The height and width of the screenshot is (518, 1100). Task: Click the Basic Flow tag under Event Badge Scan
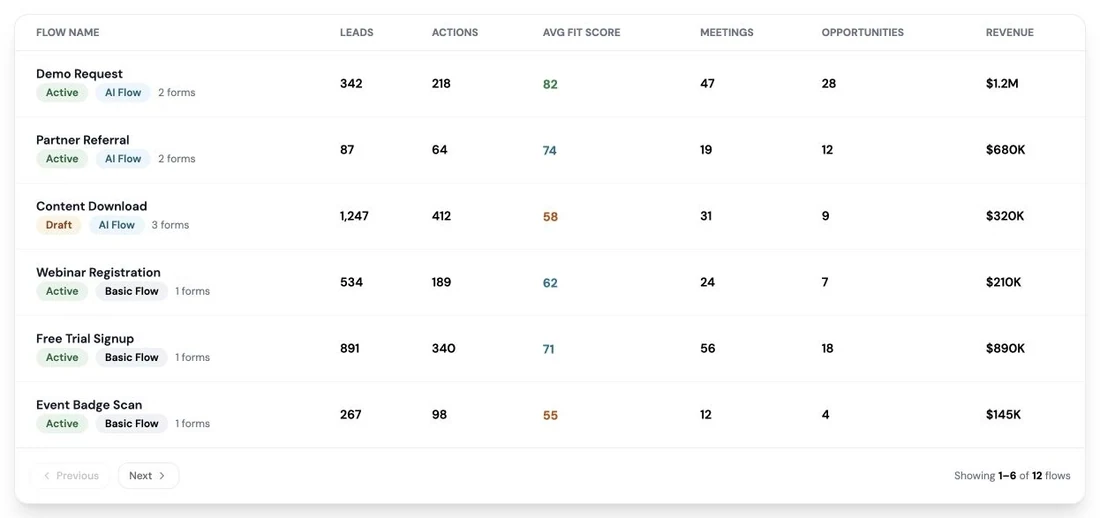[x=131, y=423]
